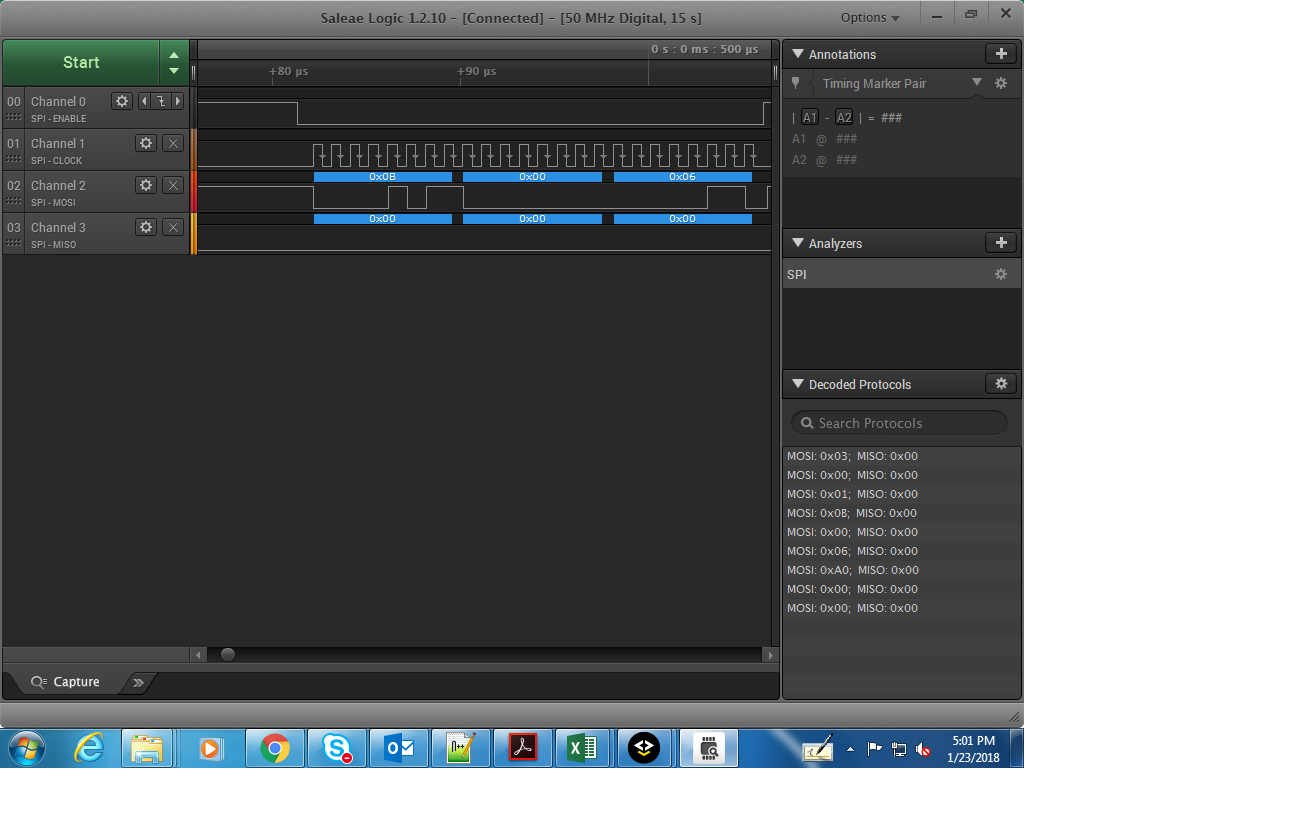The height and width of the screenshot is (836, 1303).
Task: Select Channel 2 SPI - MOSI label
Action: (53, 203)
